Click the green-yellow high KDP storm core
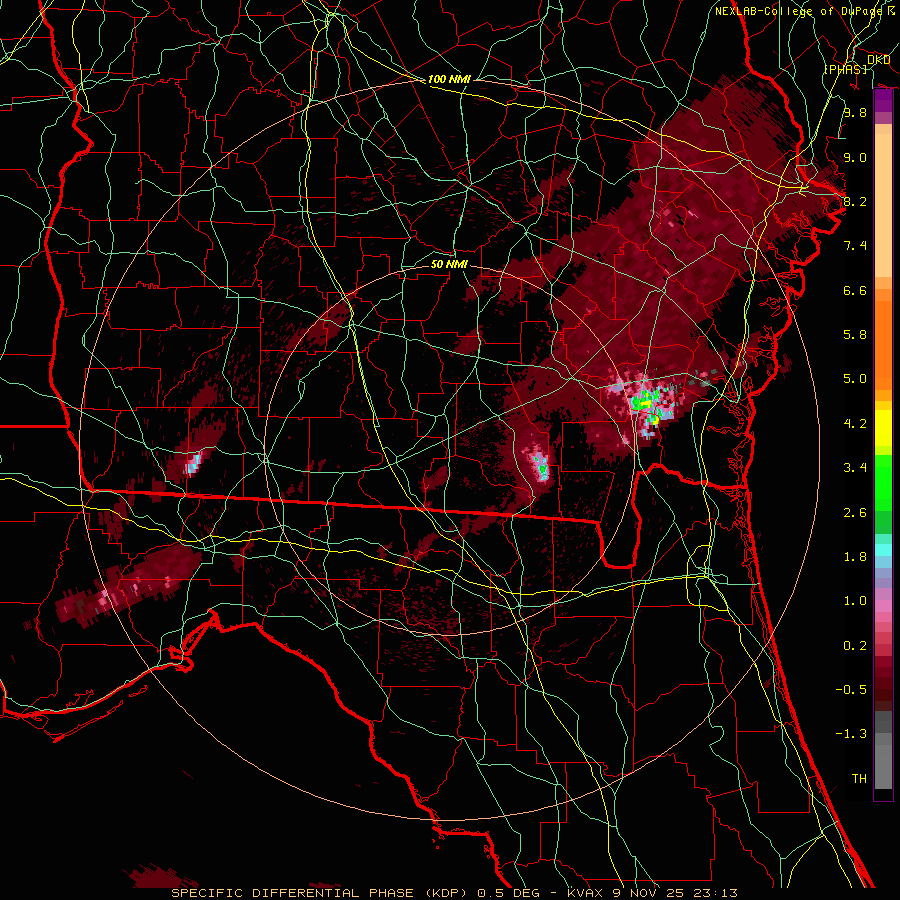The image size is (900, 900). [x=646, y=402]
